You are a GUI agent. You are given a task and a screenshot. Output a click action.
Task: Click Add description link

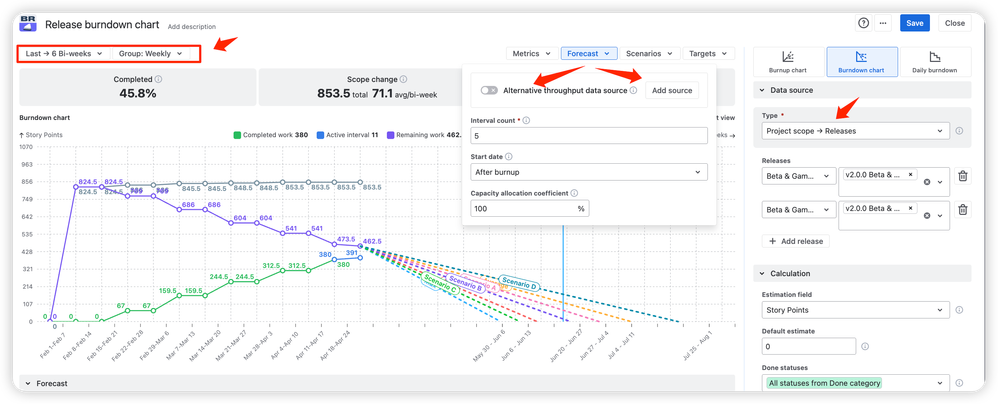pos(192,27)
